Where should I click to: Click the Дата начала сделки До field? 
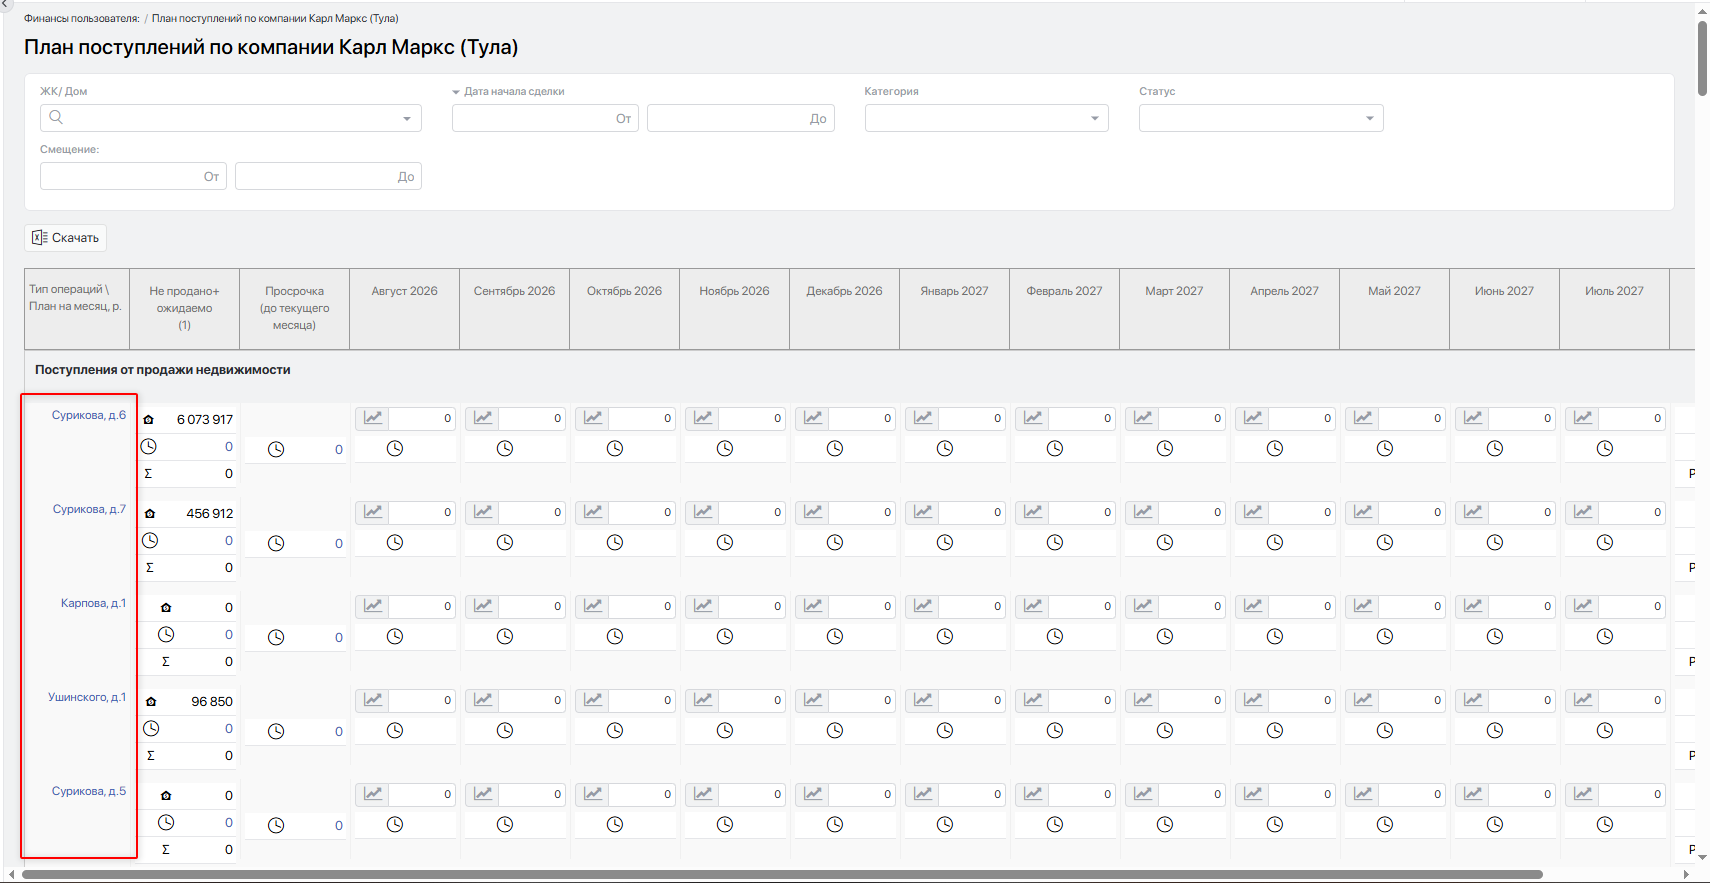[740, 118]
